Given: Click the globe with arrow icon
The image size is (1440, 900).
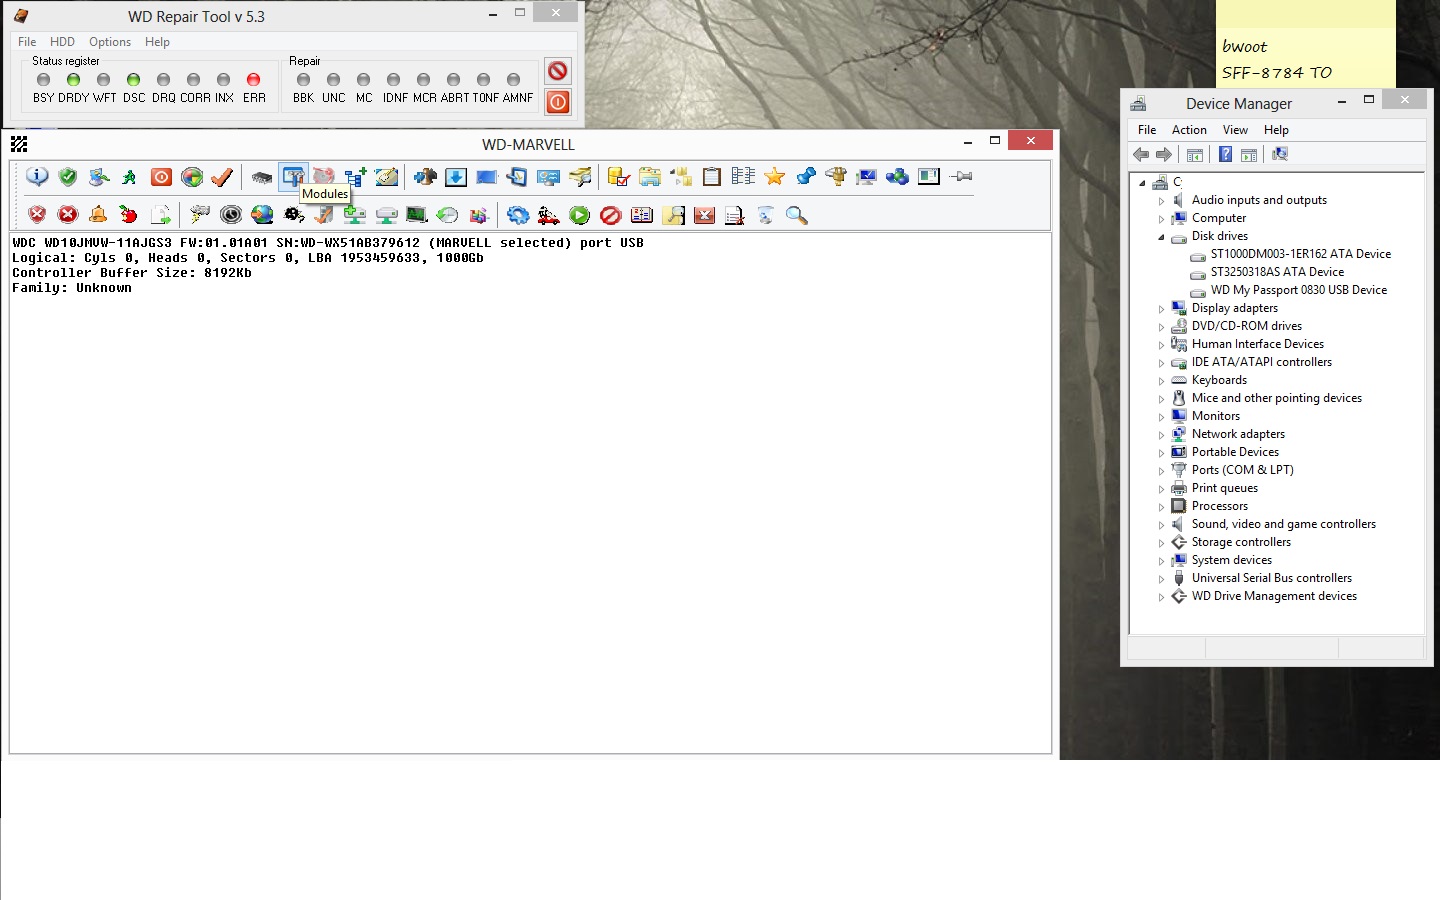Looking at the screenshot, I should (262, 215).
